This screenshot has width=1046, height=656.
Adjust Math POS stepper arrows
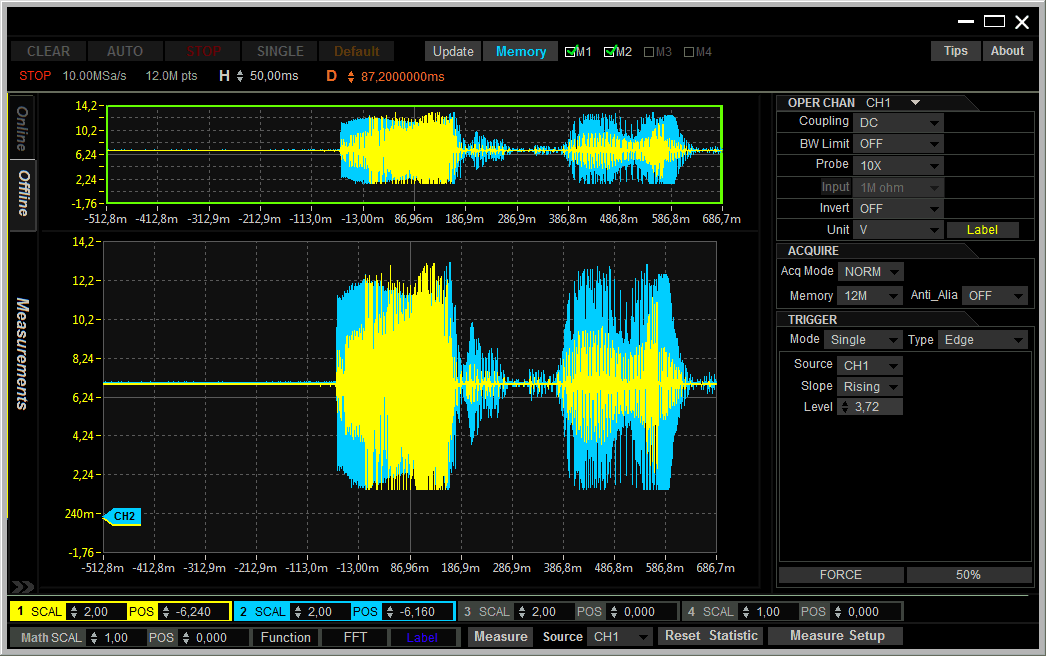point(186,637)
